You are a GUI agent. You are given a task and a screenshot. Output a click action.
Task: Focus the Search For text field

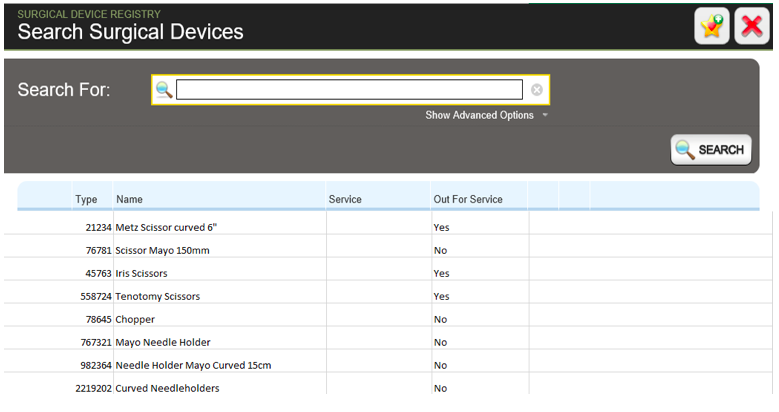[x=349, y=90]
